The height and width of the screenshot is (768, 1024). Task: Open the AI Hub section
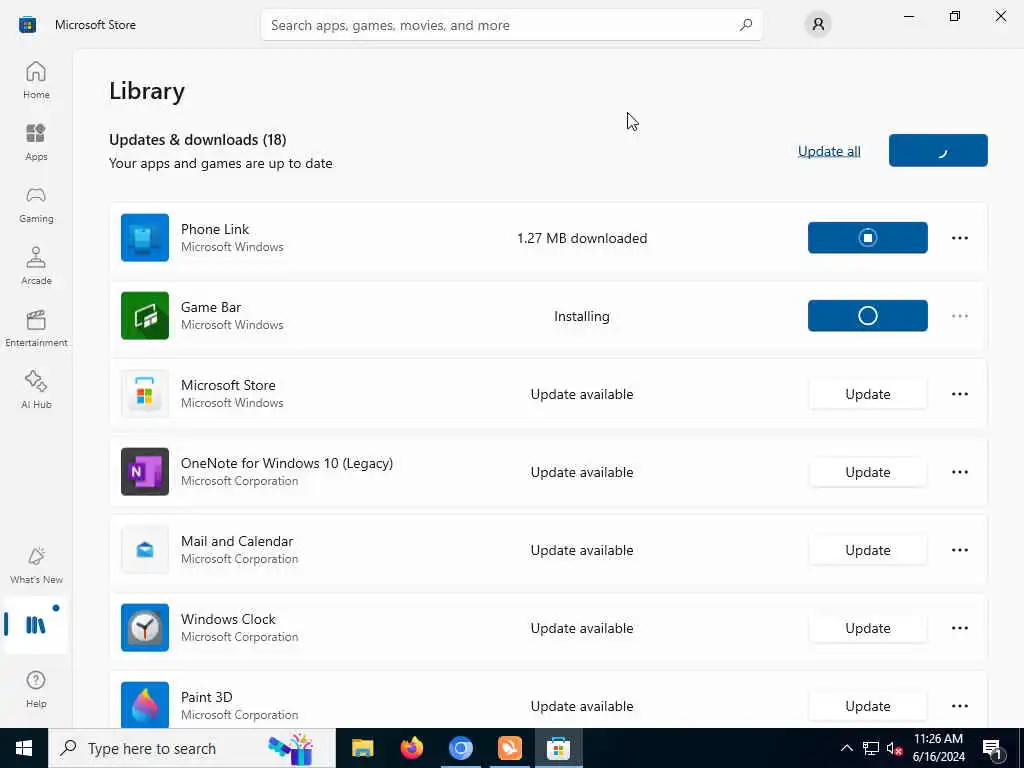36,391
